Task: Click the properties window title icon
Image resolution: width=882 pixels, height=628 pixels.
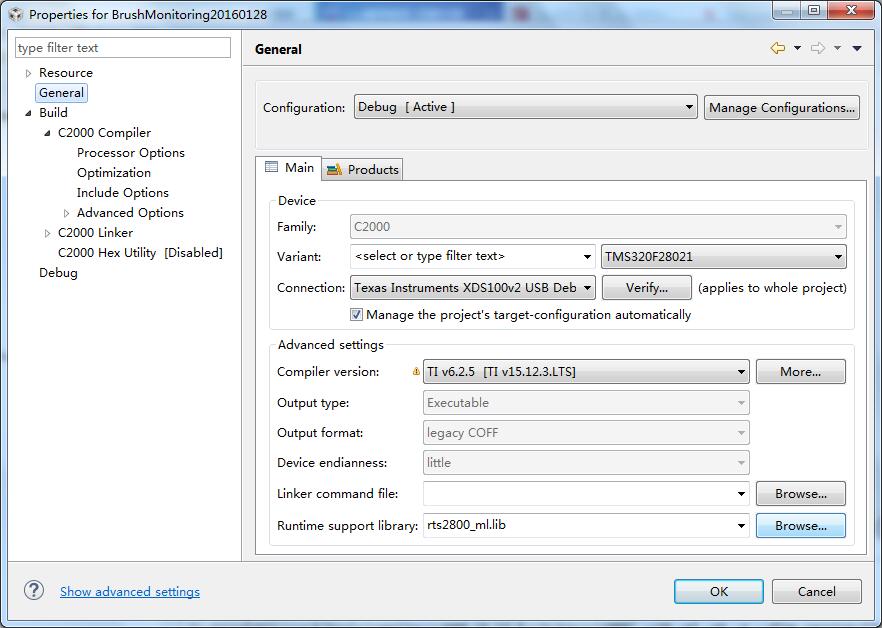Action: 16,14
